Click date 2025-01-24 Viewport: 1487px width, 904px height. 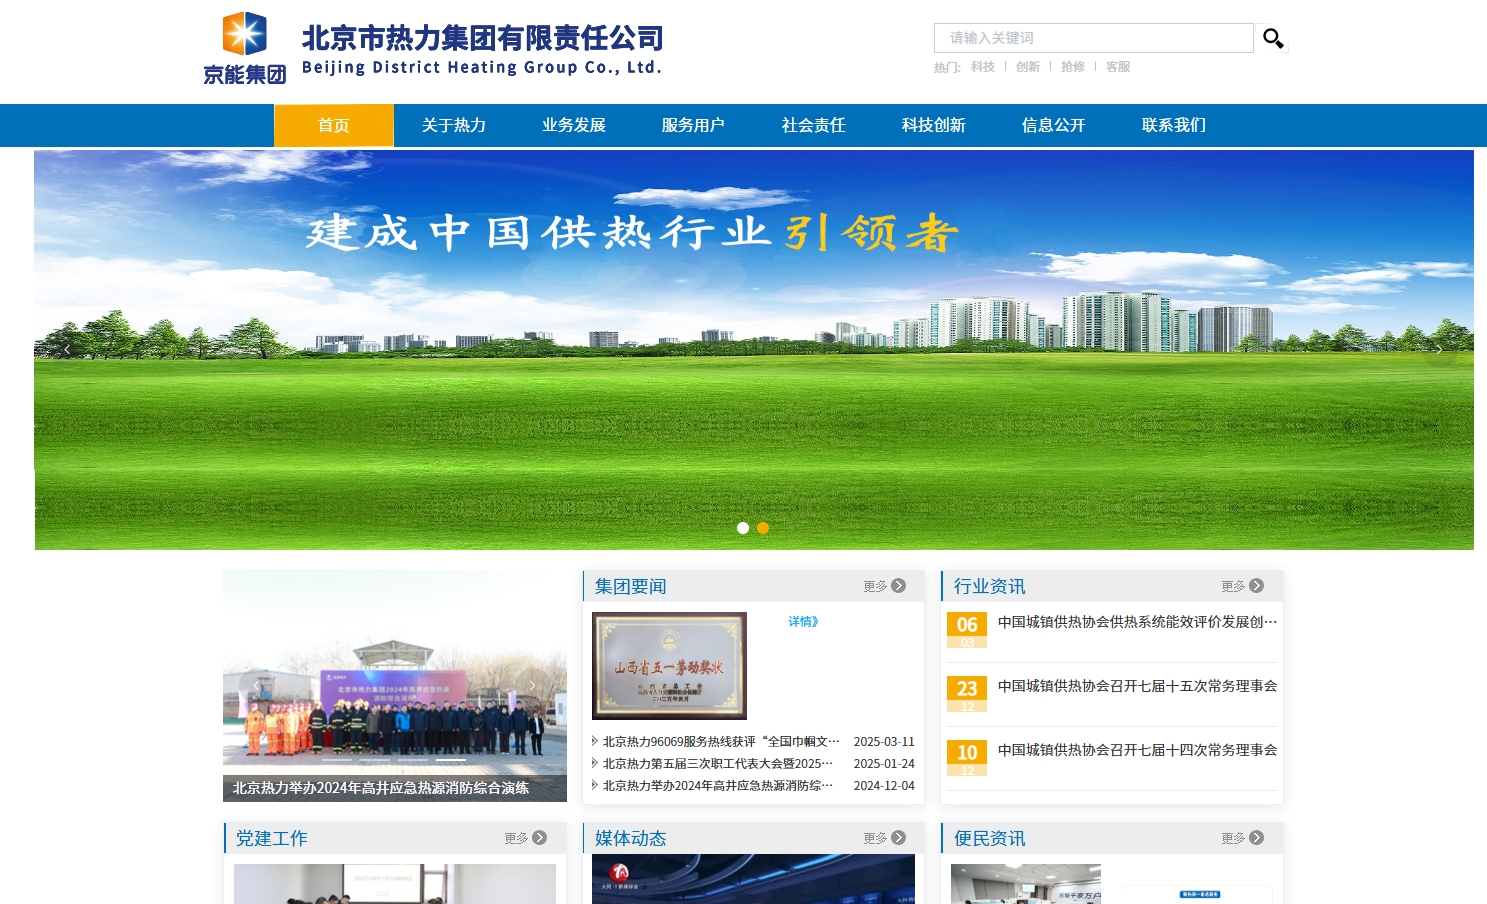[884, 764]
